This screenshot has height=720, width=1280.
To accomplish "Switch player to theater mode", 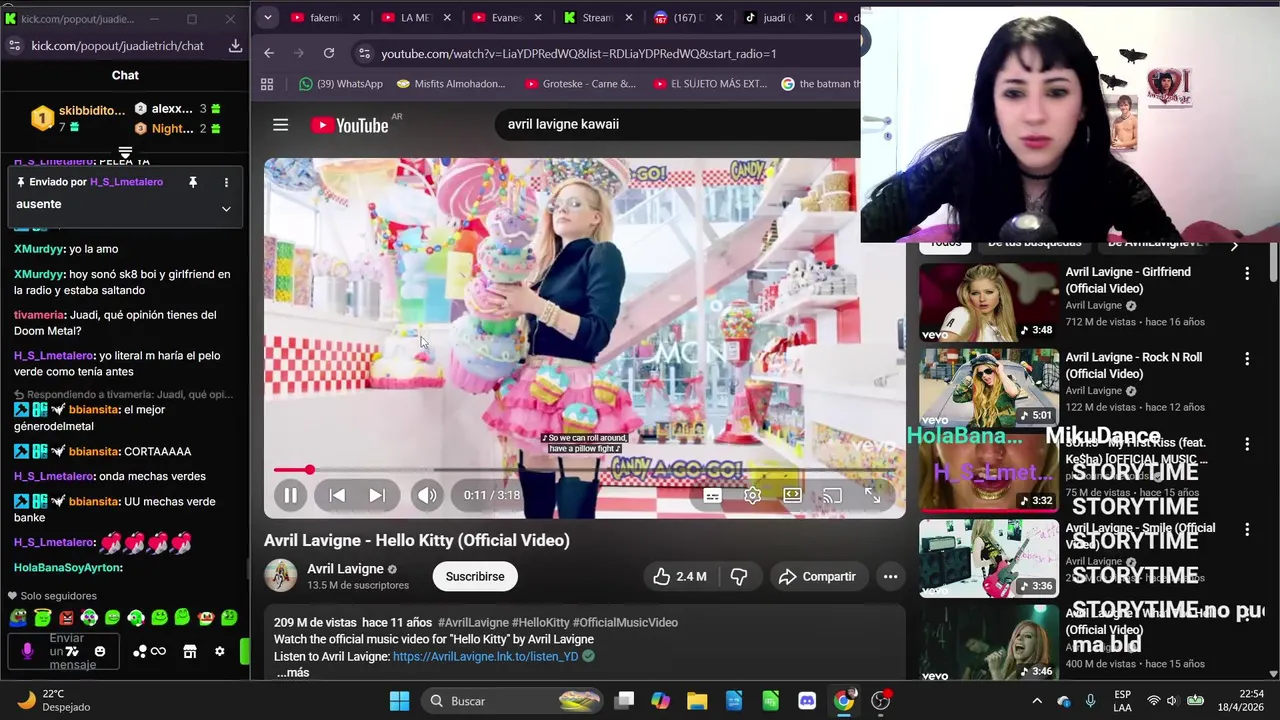I will (792, 495).
